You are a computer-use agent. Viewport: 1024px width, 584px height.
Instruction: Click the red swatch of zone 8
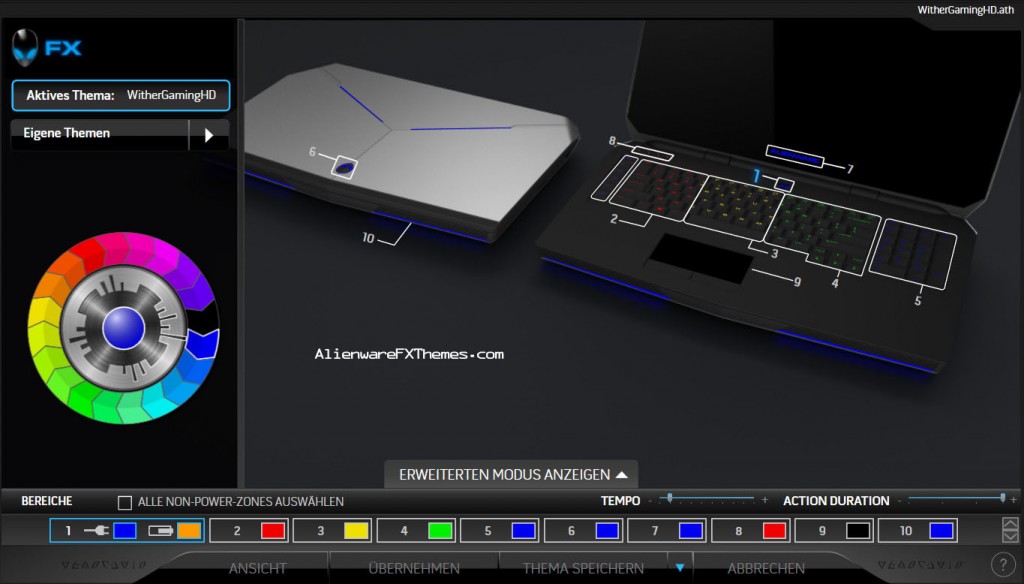[775, 530]
